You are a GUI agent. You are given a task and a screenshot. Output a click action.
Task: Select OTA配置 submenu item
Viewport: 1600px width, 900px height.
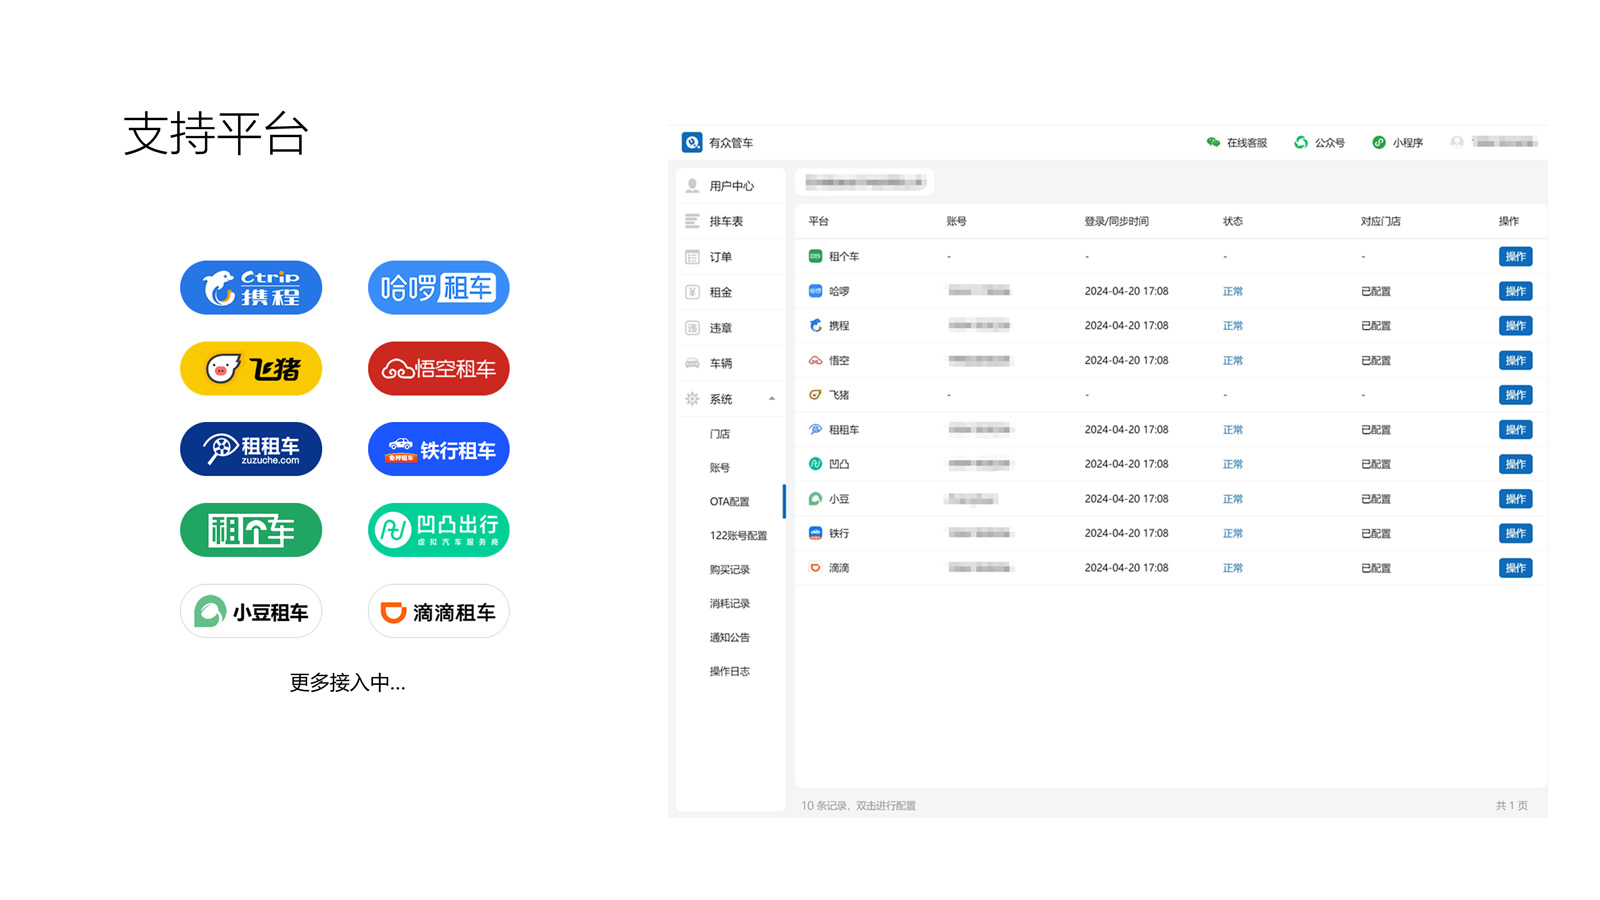tap(729, 502)
